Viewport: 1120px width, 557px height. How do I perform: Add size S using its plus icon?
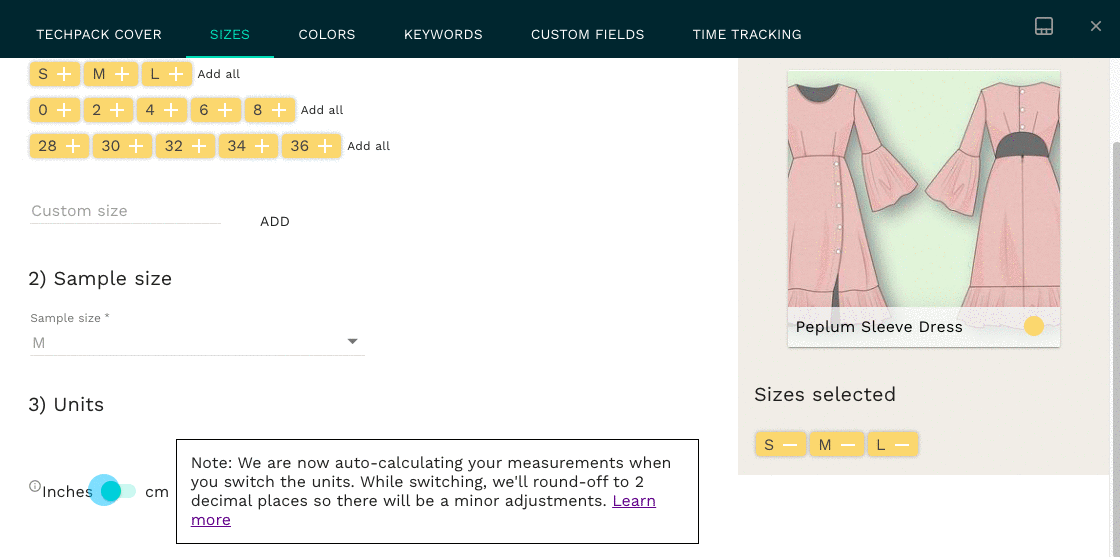(x=64, y=74)
